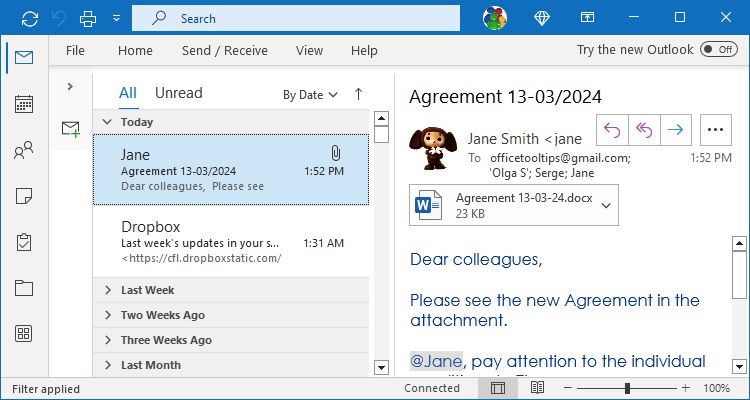Open the Help ribbon tab
This screenshot has width=750, height=400.
[364, 50]
